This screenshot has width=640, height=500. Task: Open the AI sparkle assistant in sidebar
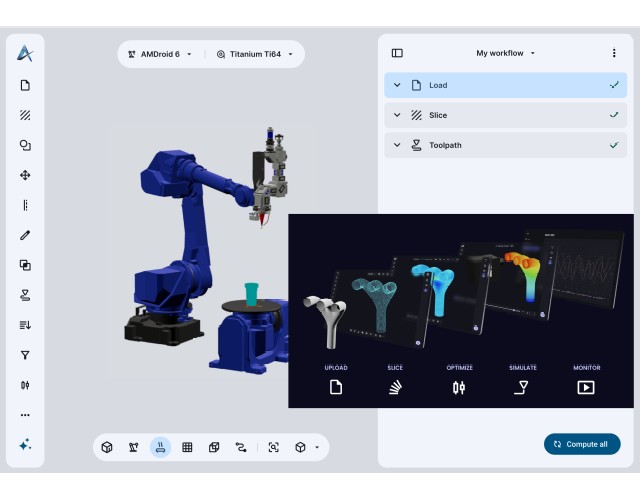tap(25, 445)
